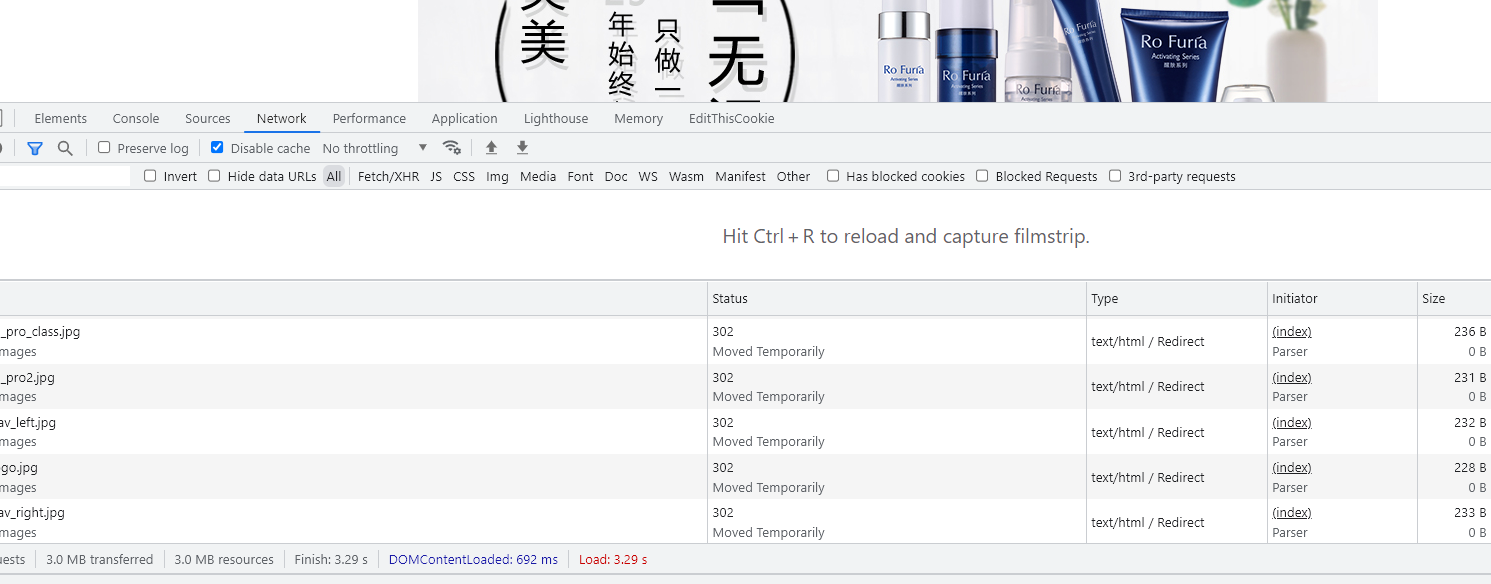Switch to the Console tab
1491x584 pixels.
coord(136,118)
